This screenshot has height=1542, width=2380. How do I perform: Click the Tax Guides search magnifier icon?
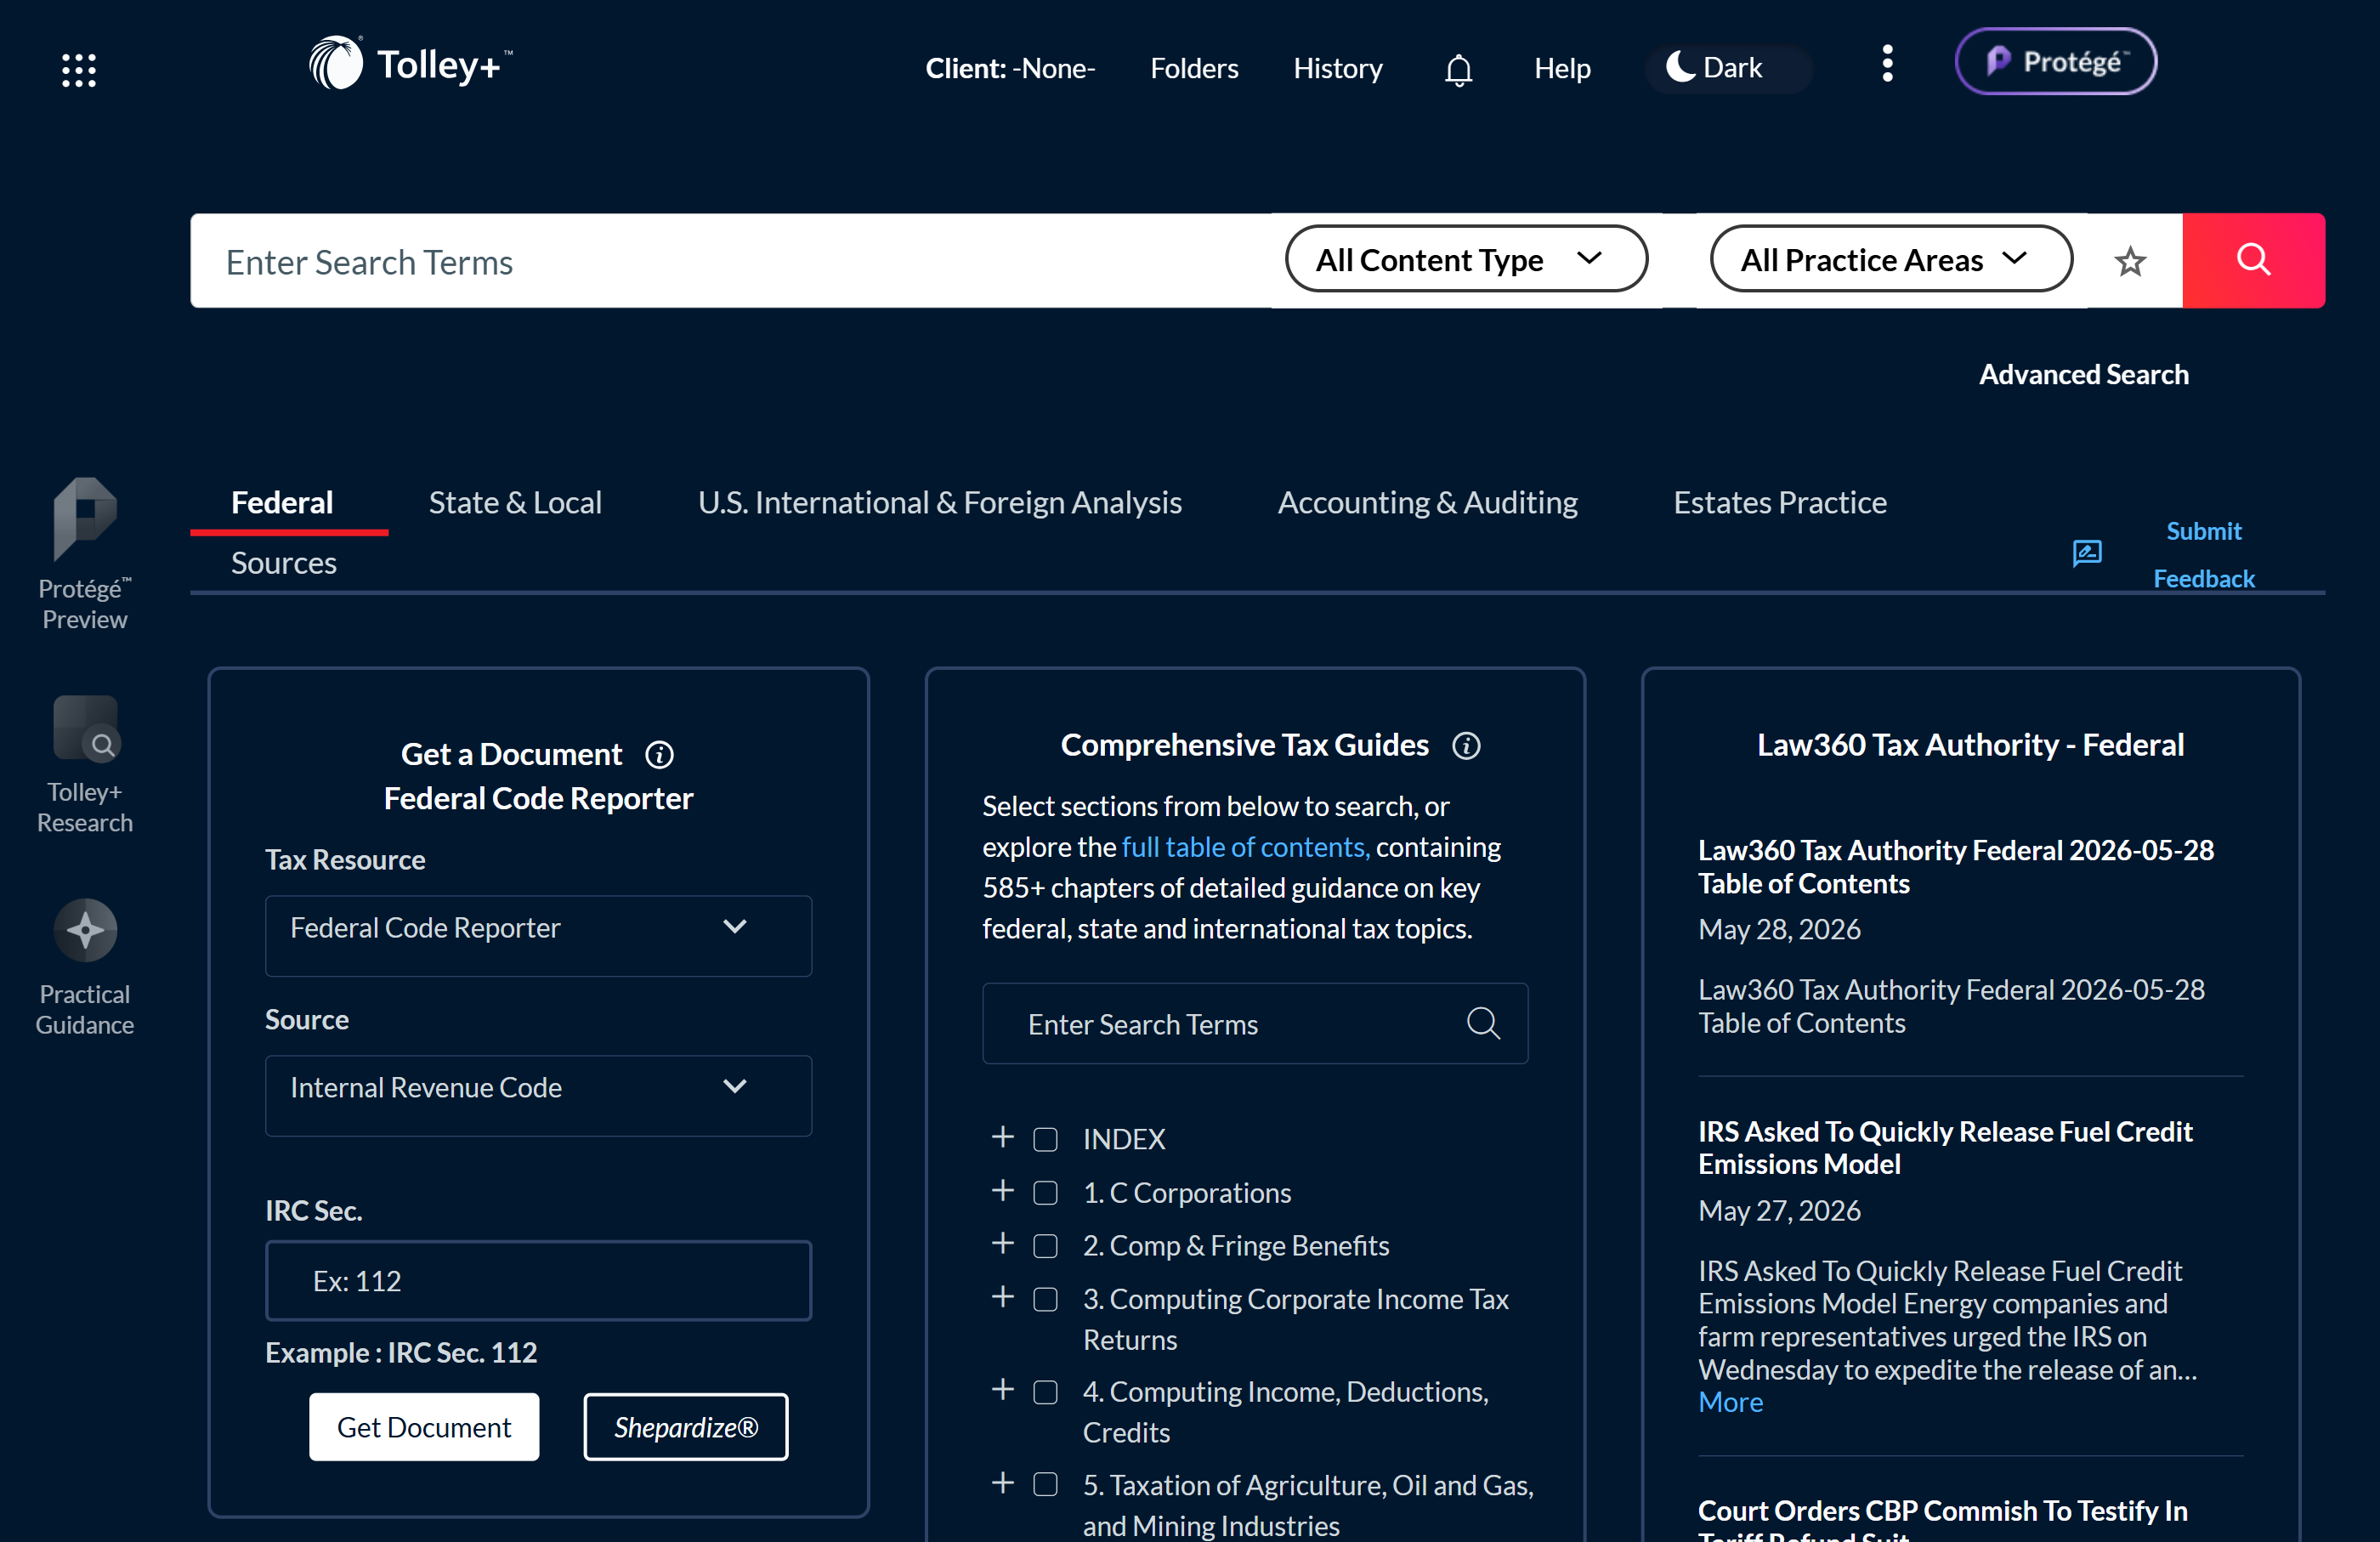[x=1483, y=1023]
